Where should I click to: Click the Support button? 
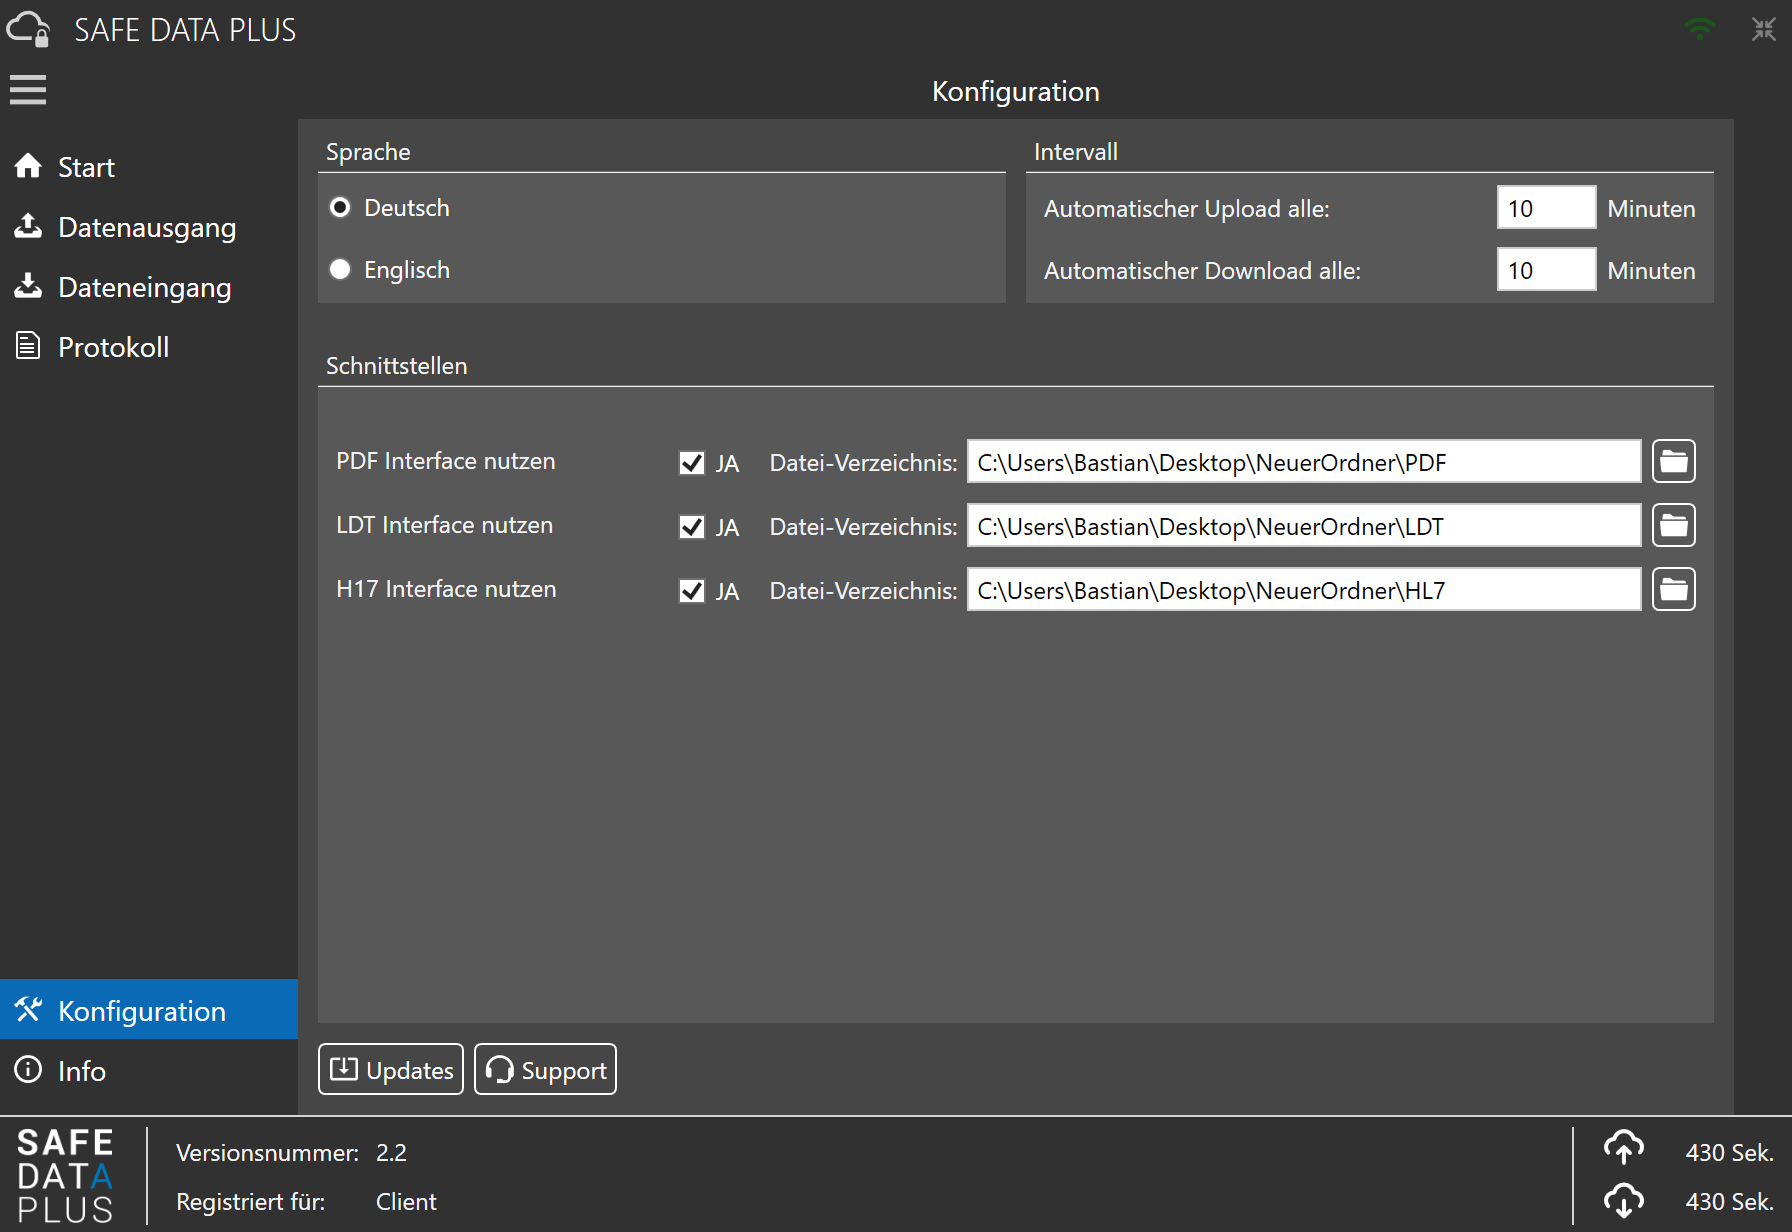coord(545,1069)
